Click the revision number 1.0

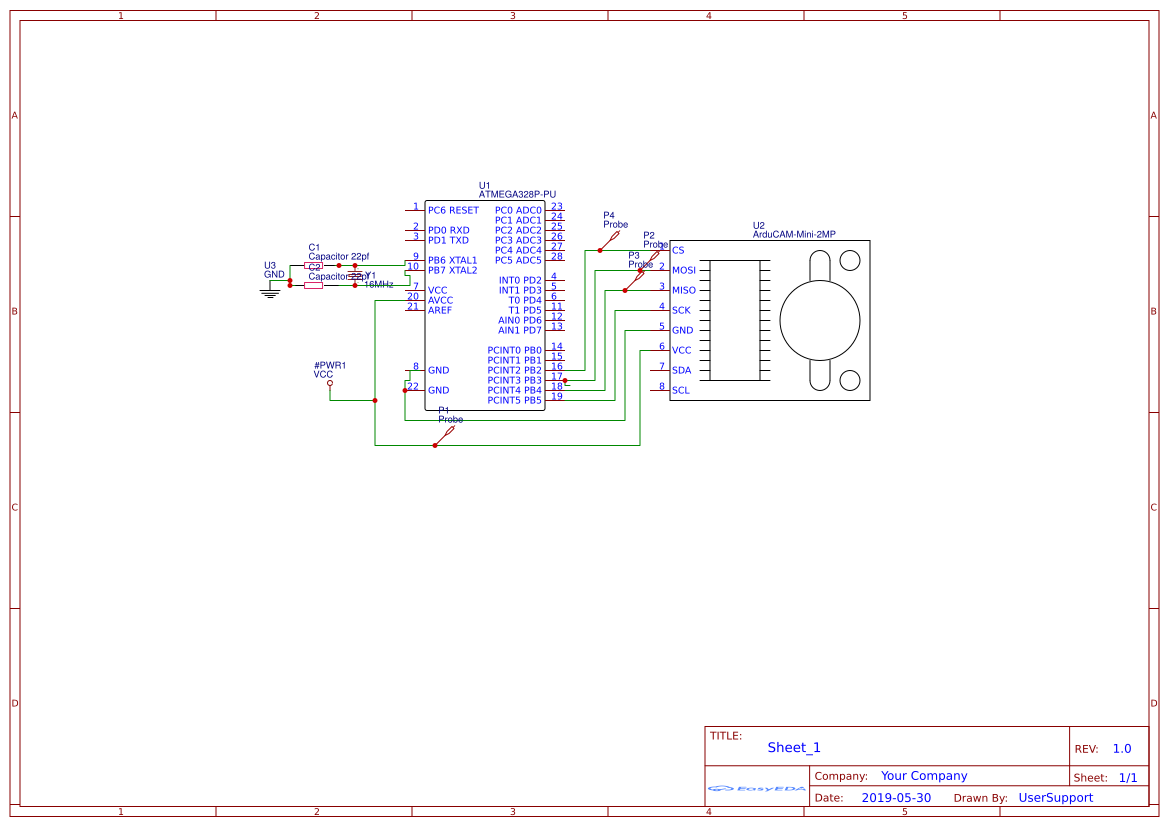click(1121, 747)
